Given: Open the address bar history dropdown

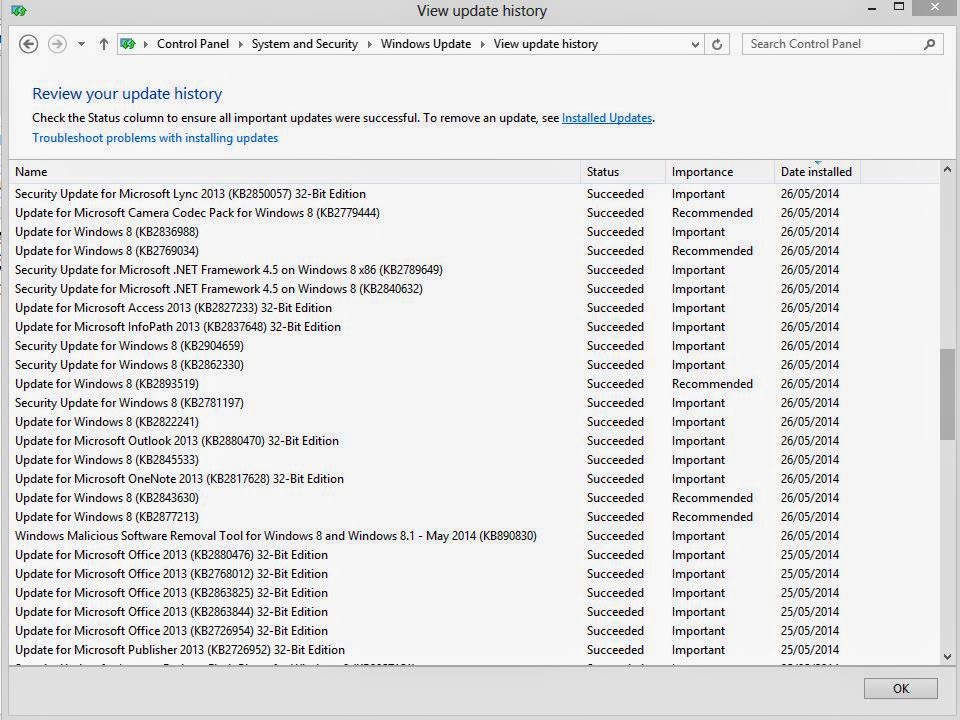Looking at the screenshot, I should pos(695,44).
